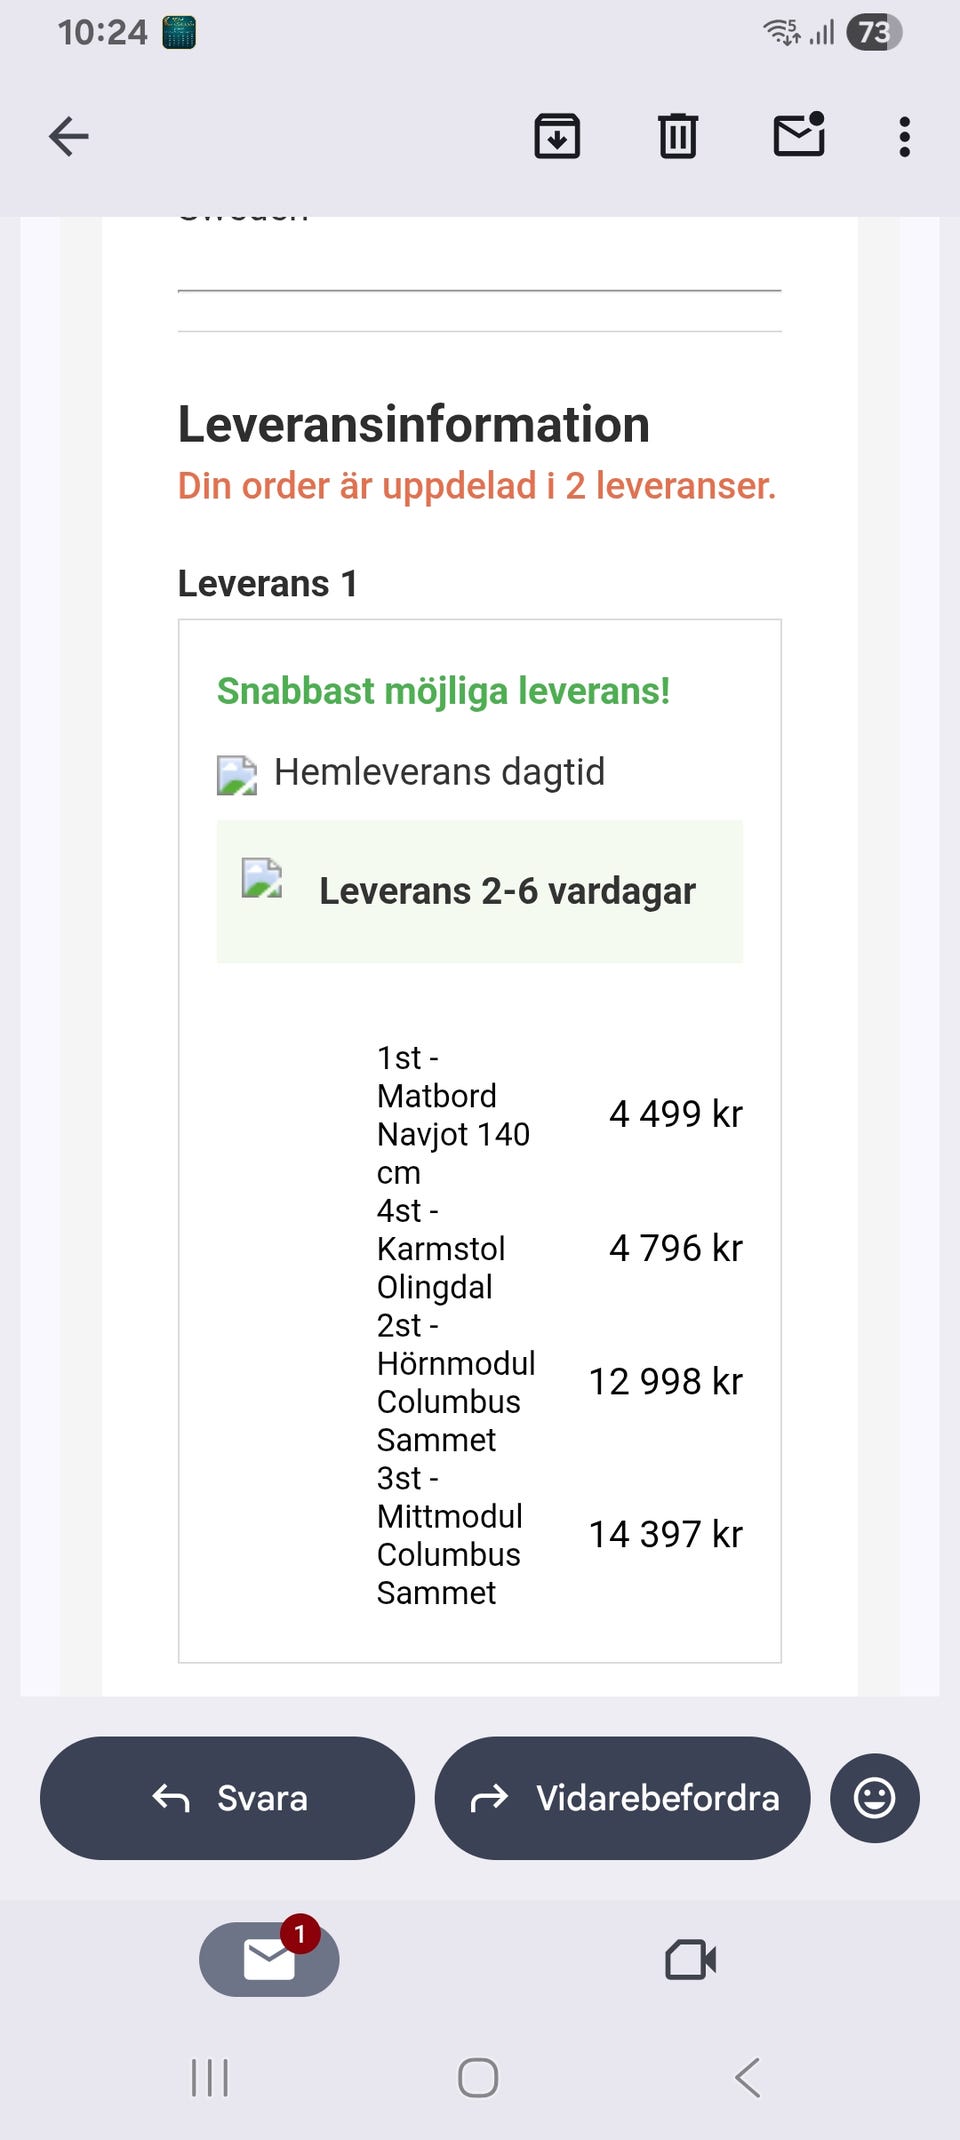
Task: Tap the emoji reaction smiley button
Action: (874, 1798)
